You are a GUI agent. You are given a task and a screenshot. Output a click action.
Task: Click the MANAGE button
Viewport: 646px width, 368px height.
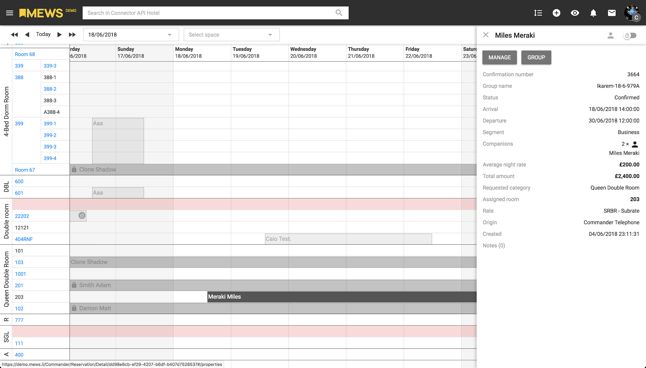point(499,57)
